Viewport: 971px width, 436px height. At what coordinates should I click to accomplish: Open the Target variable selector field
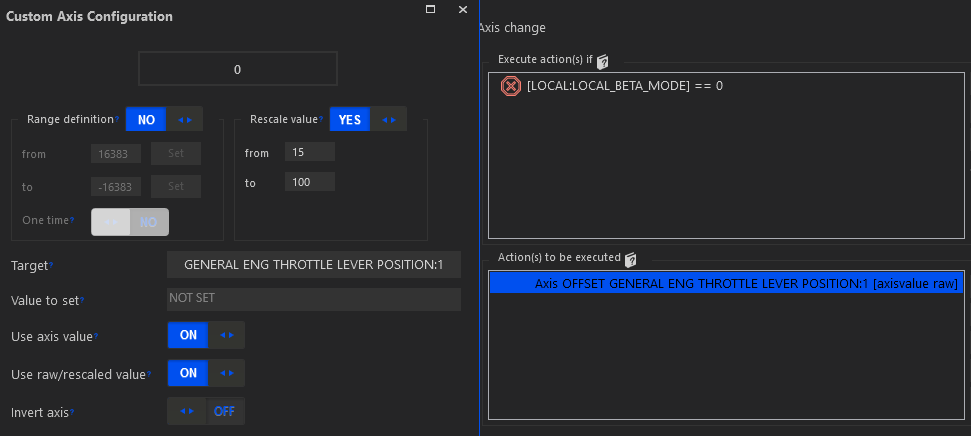pos(314,264)
